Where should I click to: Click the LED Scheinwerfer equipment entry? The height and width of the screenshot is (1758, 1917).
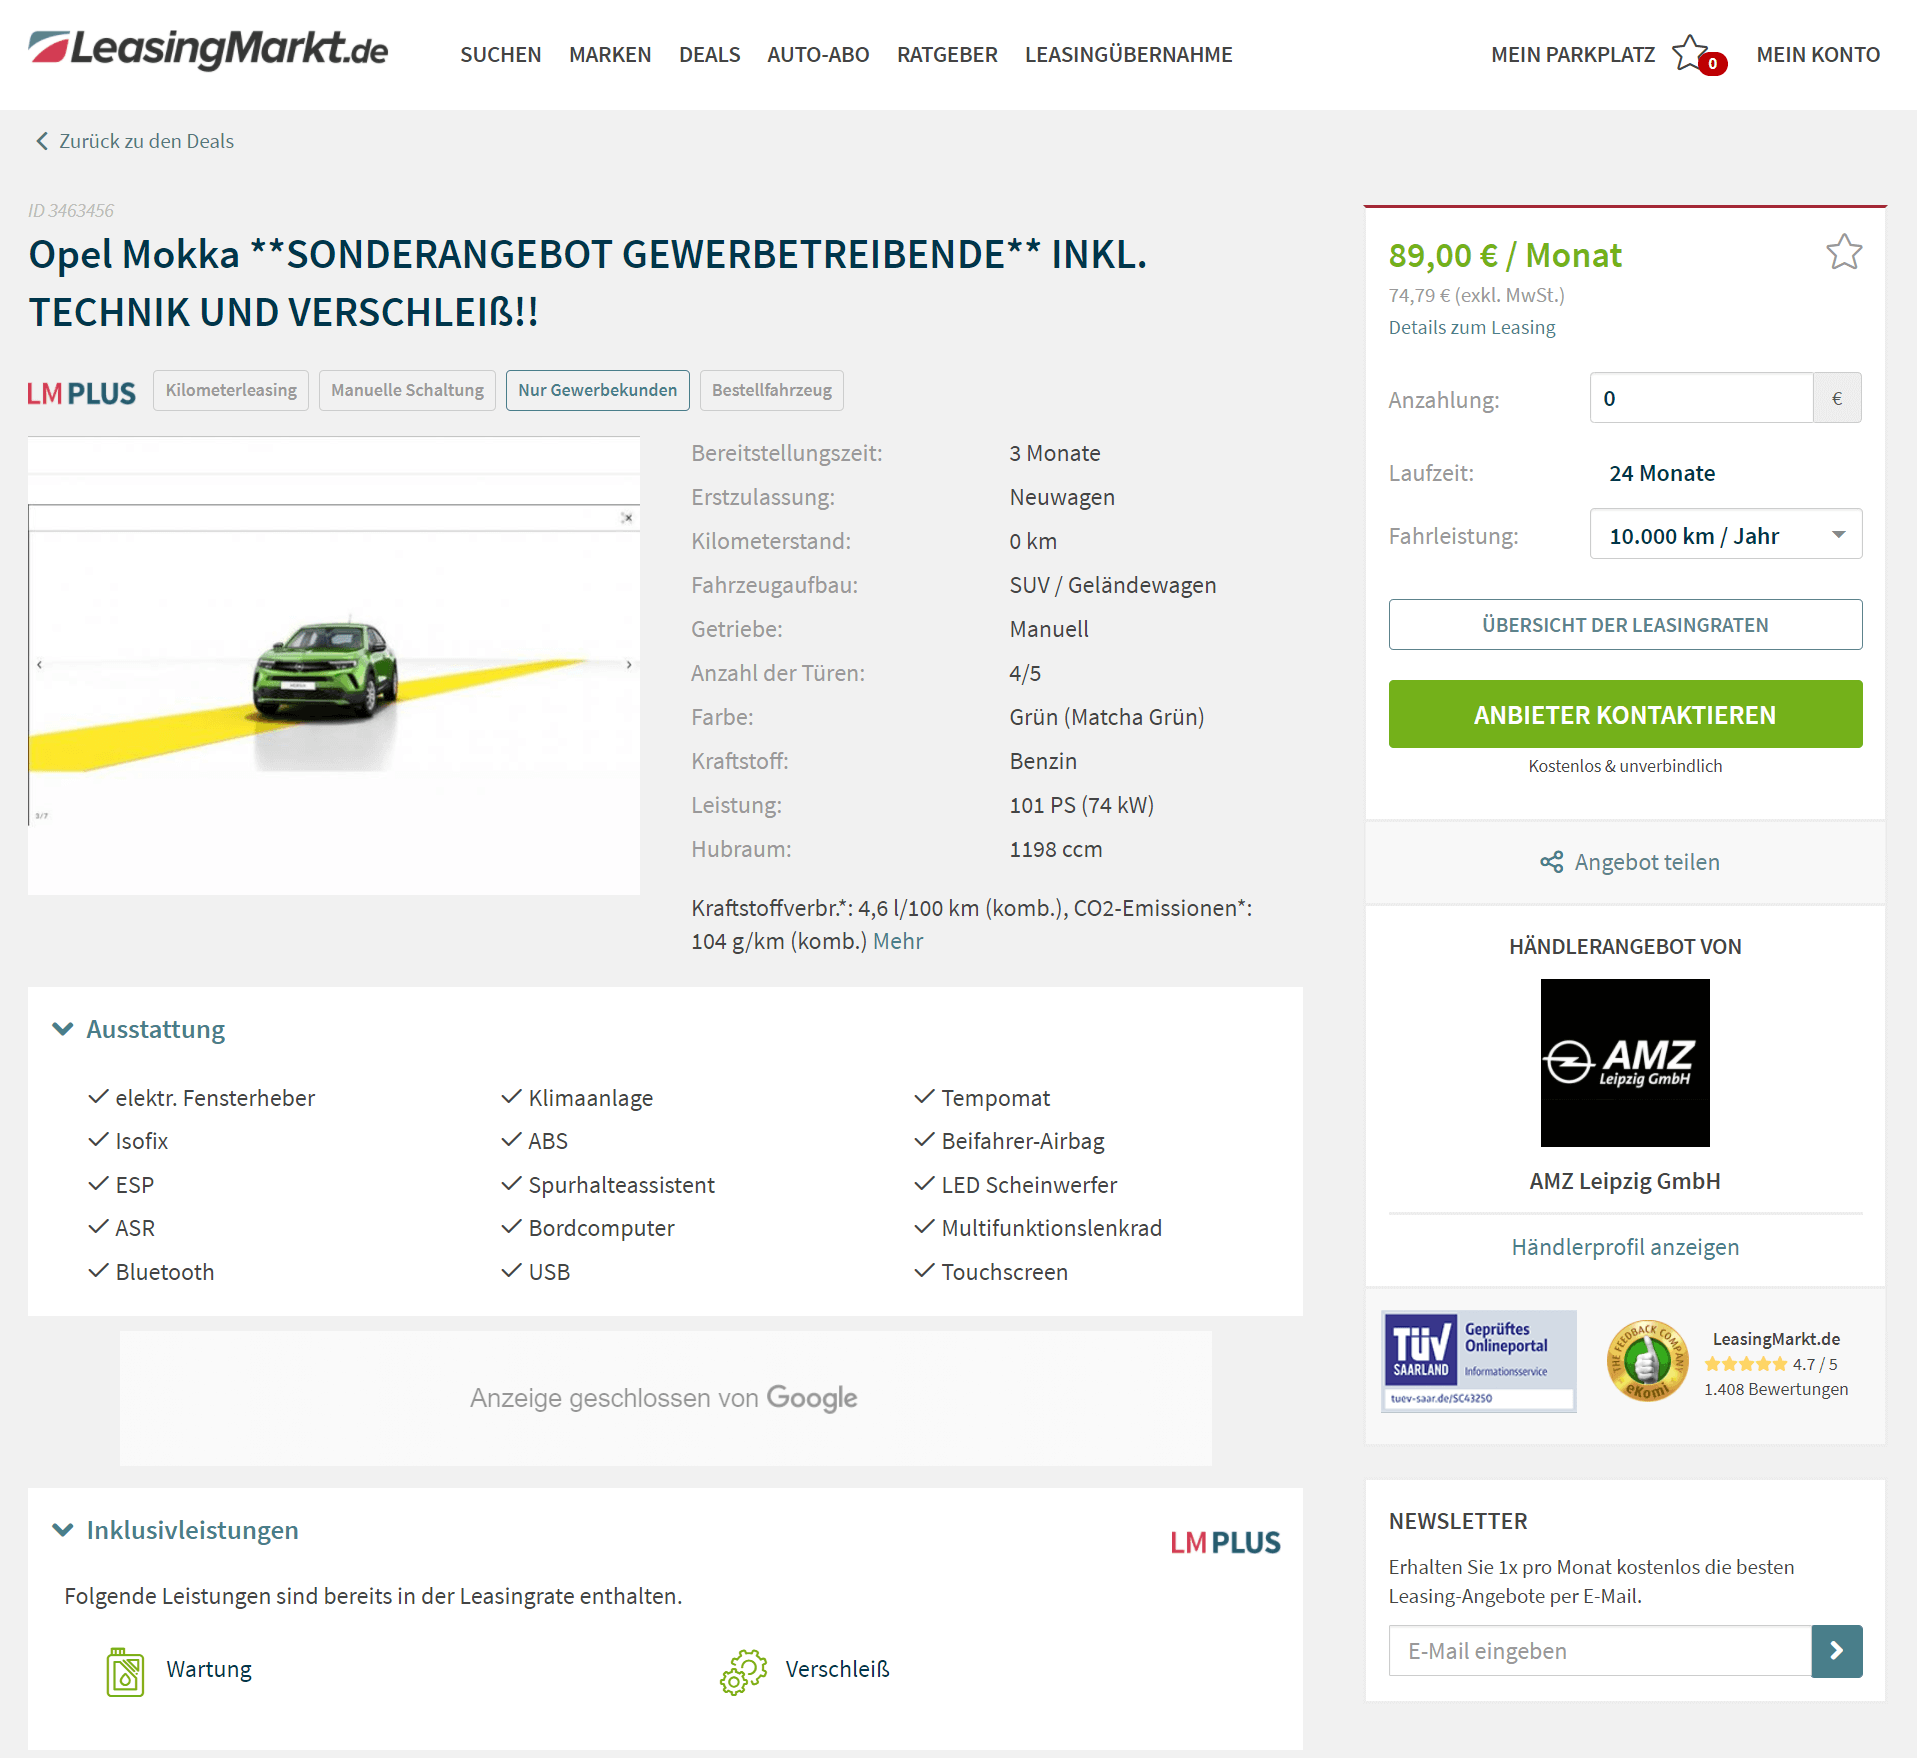coord(1029,1185)
